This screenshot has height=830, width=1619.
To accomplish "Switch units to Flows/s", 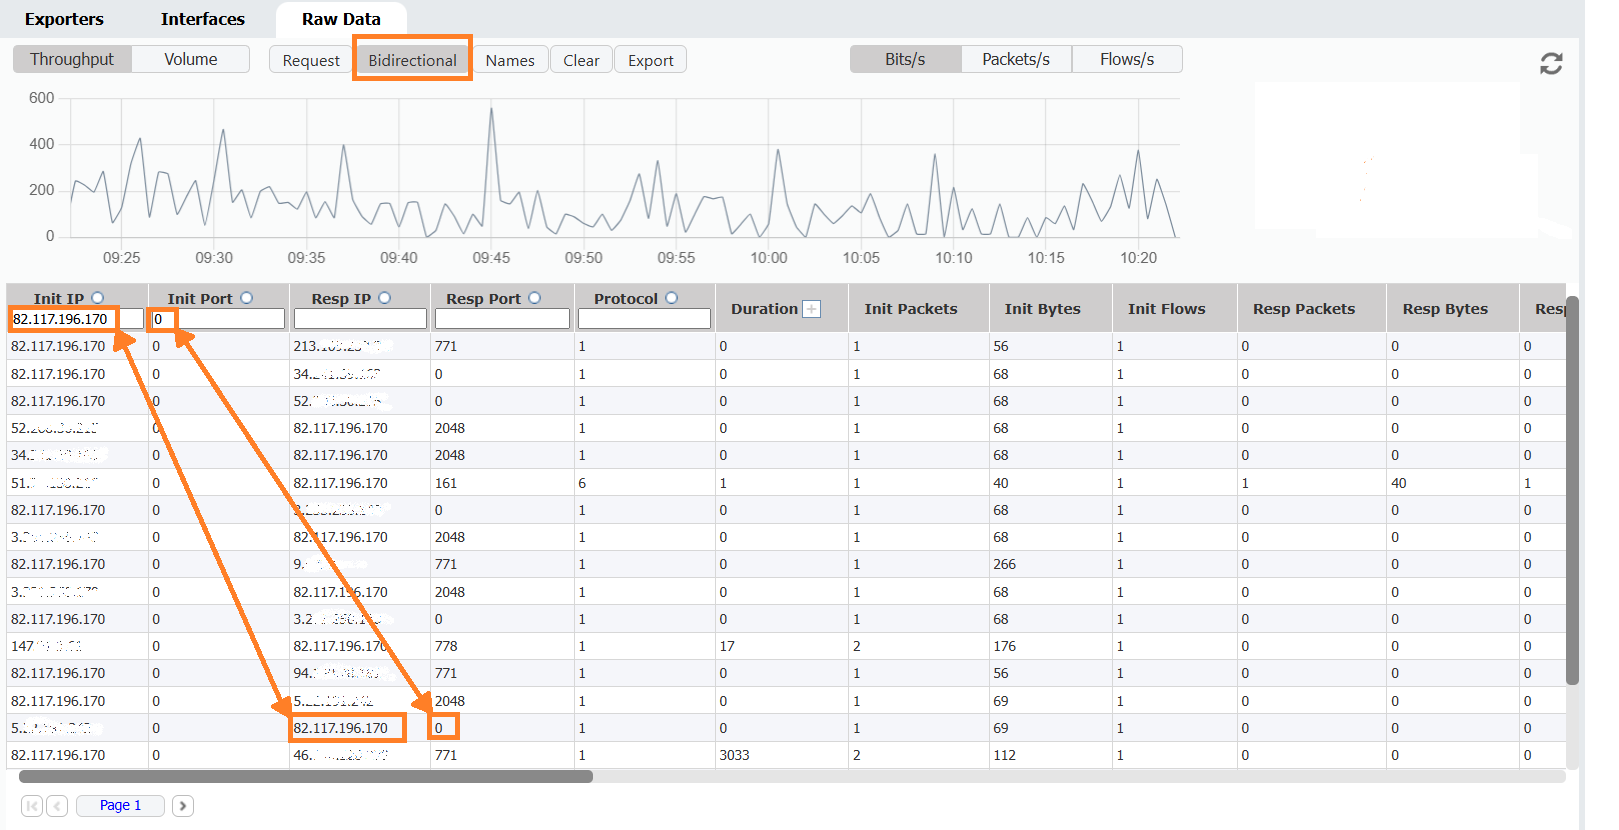I will tap(1126, 59).
